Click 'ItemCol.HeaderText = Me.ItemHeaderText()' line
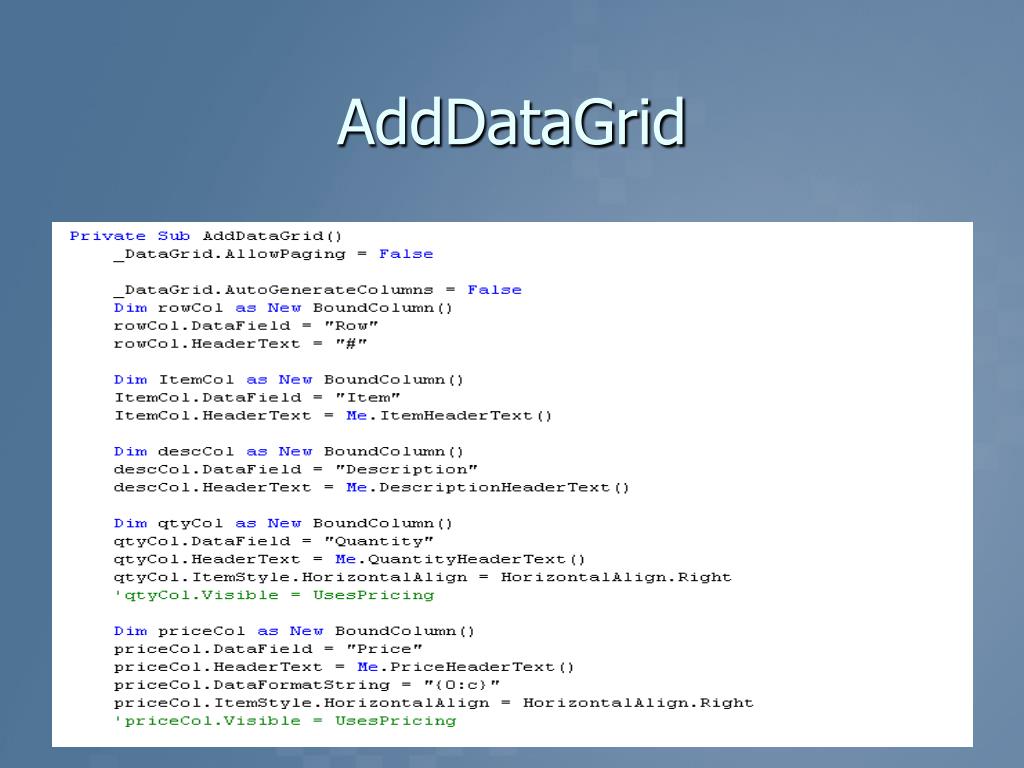1024x768 pixels. point(333,415)
